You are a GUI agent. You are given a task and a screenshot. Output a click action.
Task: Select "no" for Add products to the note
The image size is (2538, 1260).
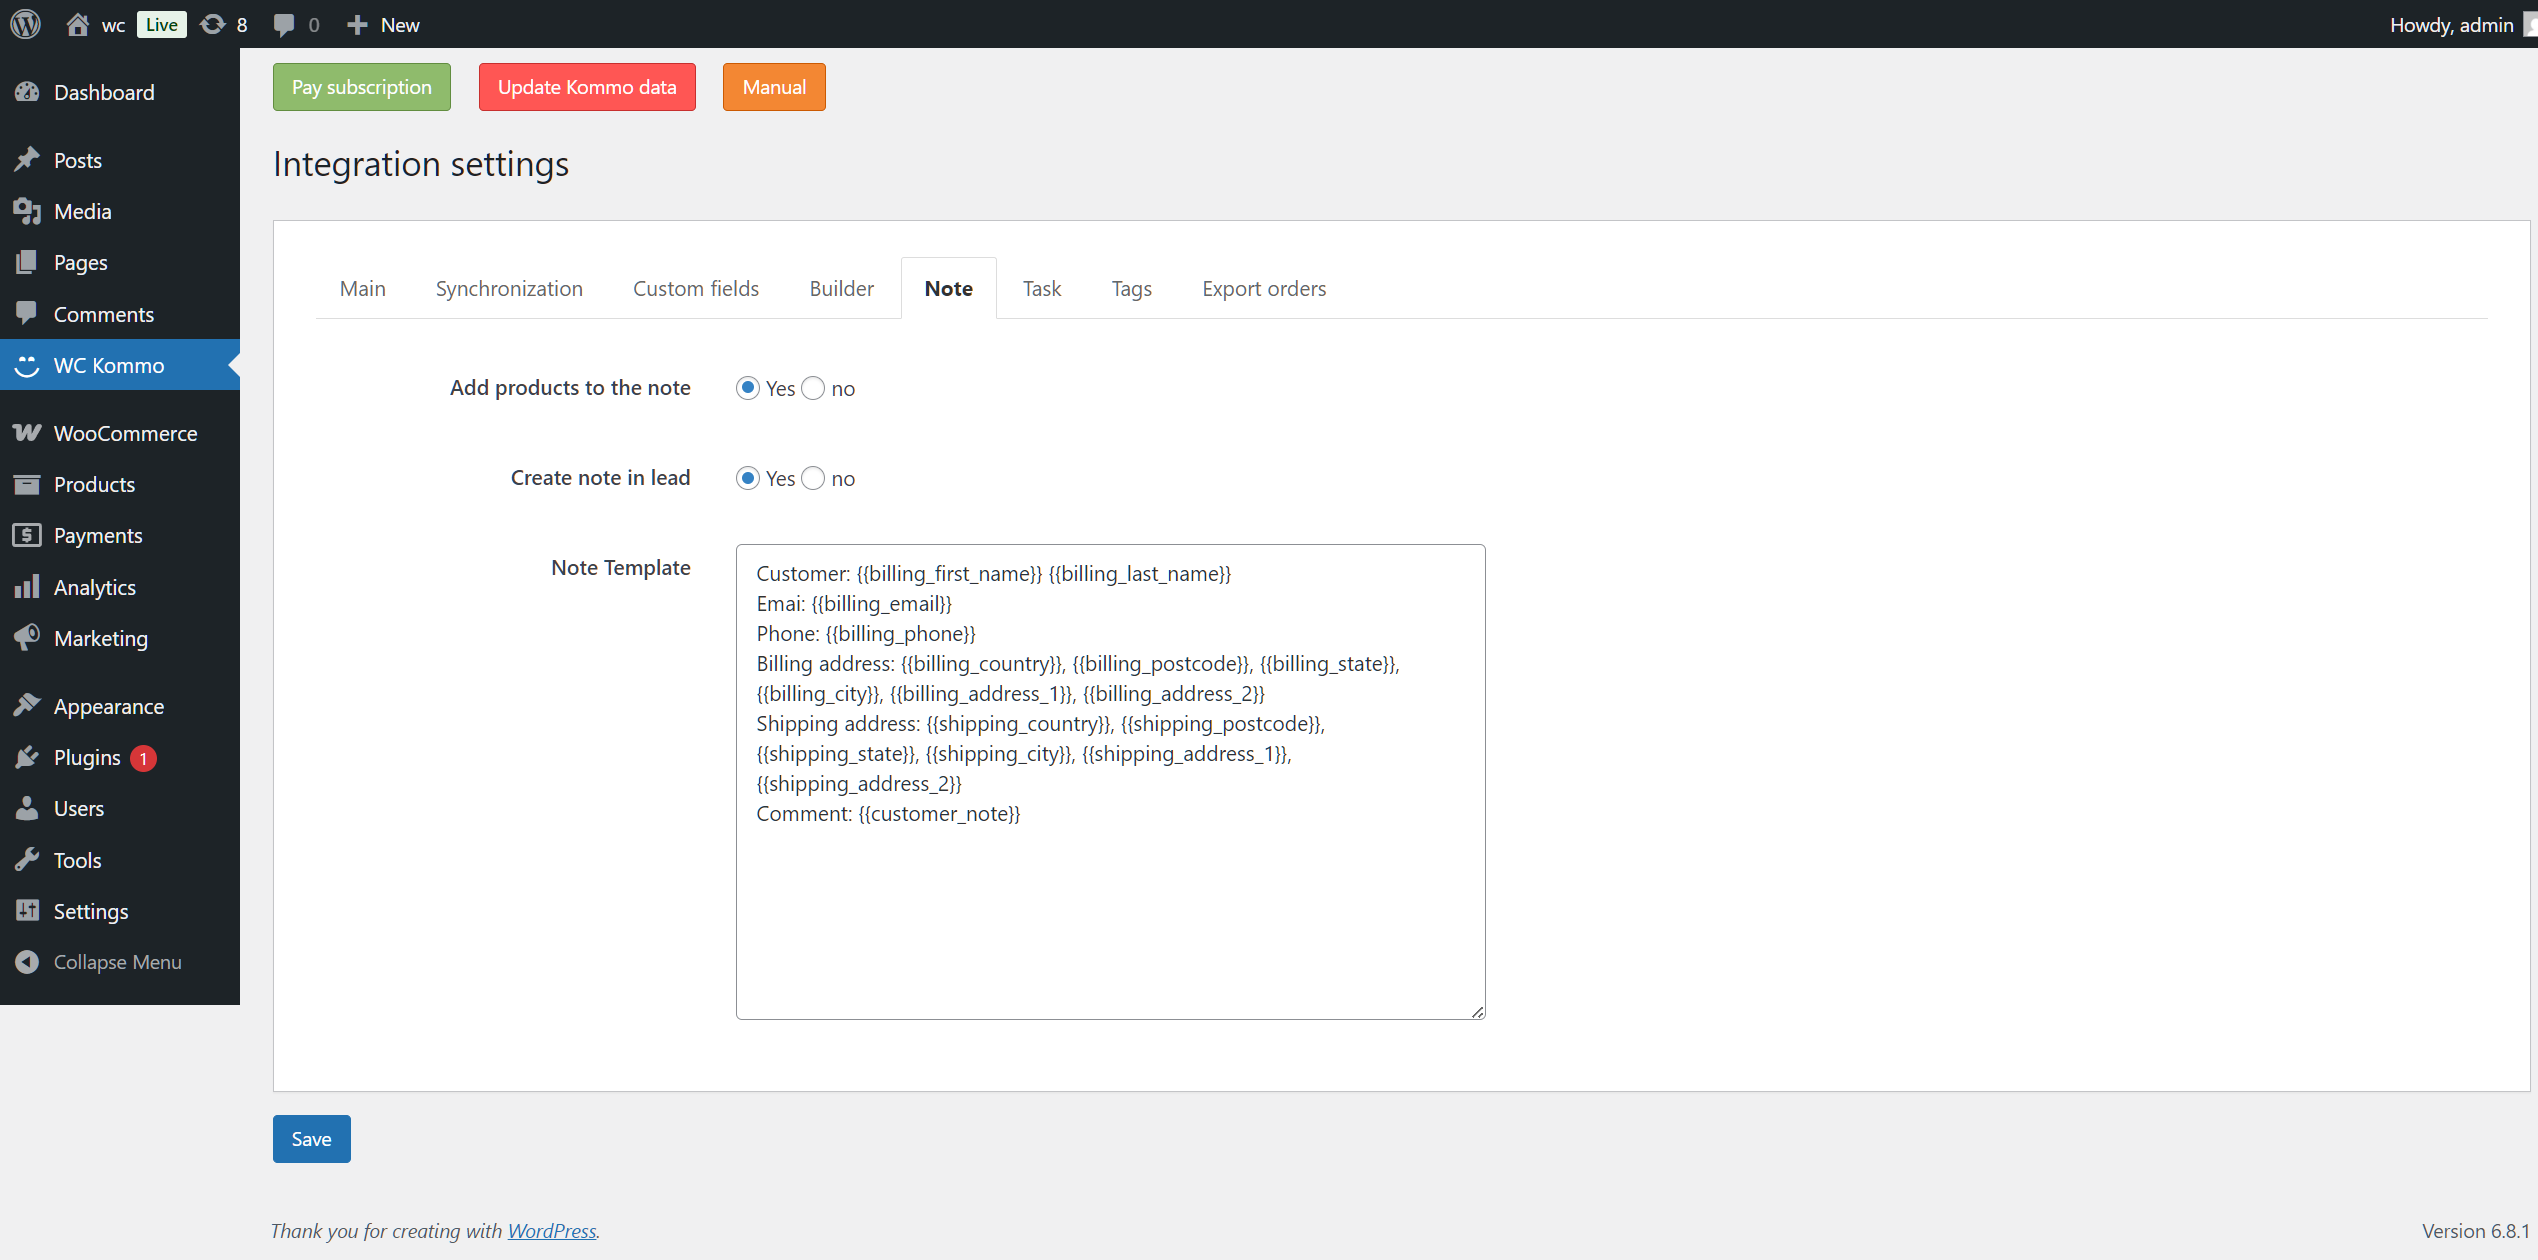[x=812, y=388]
